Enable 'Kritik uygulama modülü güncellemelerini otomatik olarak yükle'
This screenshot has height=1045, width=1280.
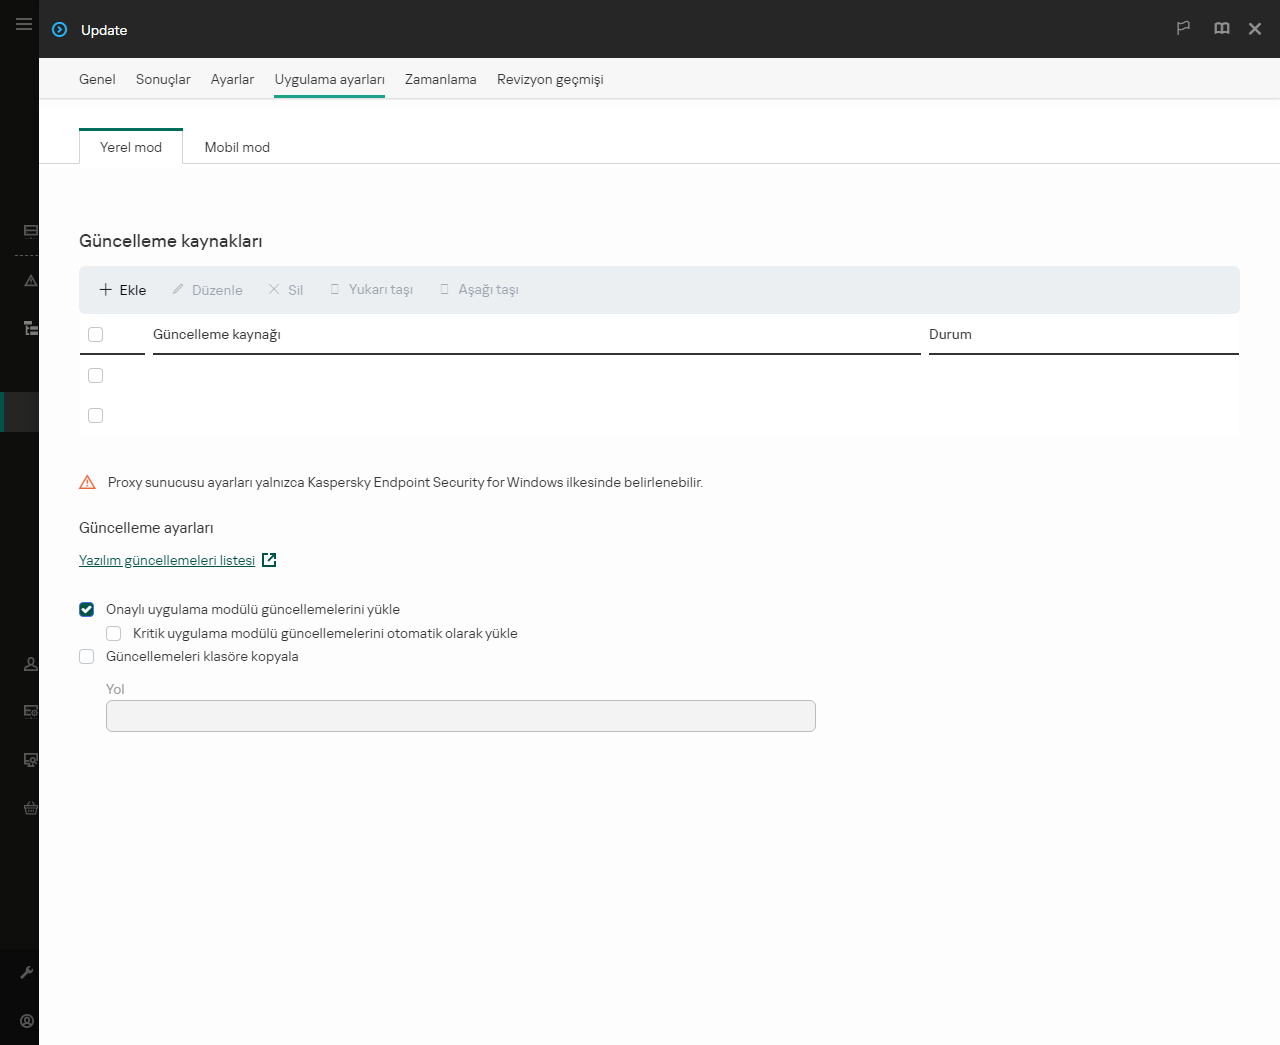[x=114, y=634]
